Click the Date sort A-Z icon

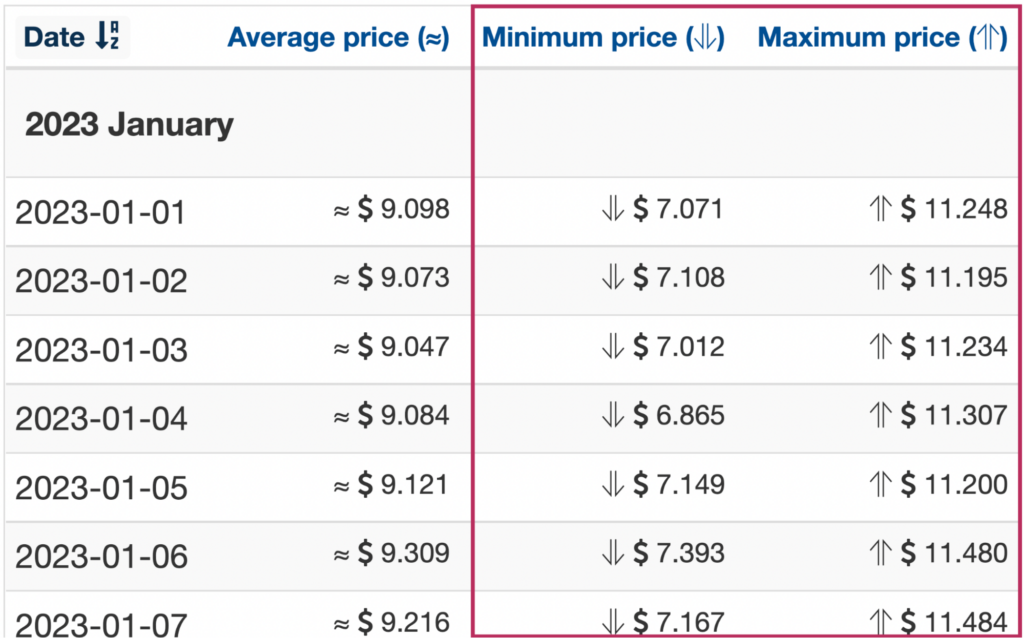(x=107, y=37)
